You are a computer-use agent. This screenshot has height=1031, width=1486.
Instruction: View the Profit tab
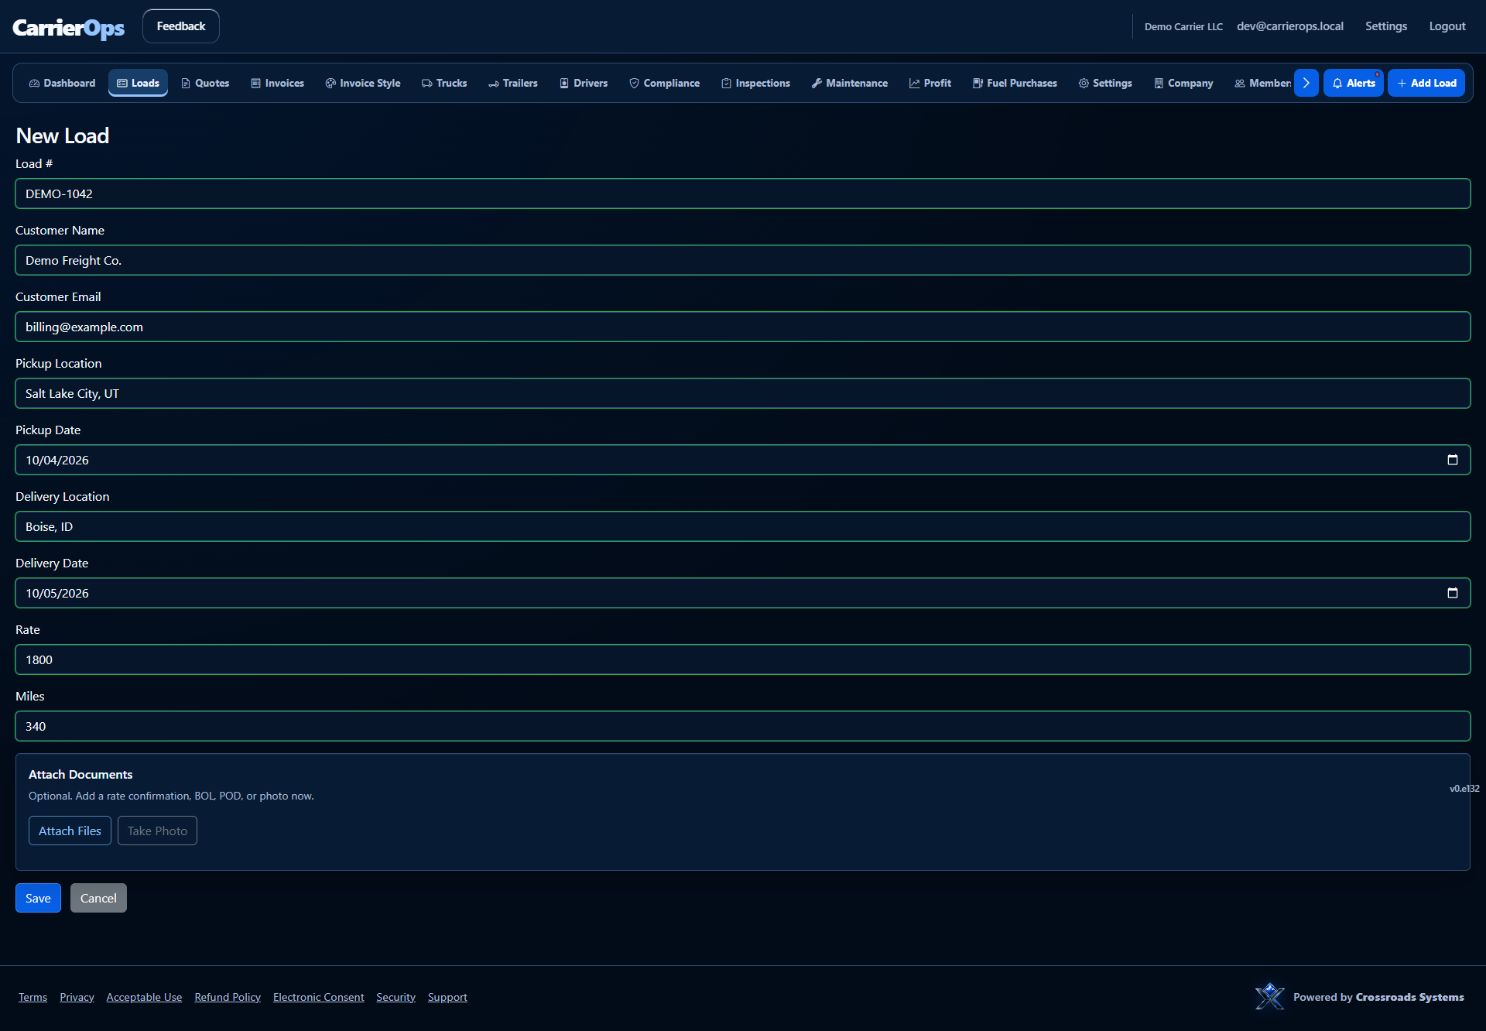tap(930, 83)
